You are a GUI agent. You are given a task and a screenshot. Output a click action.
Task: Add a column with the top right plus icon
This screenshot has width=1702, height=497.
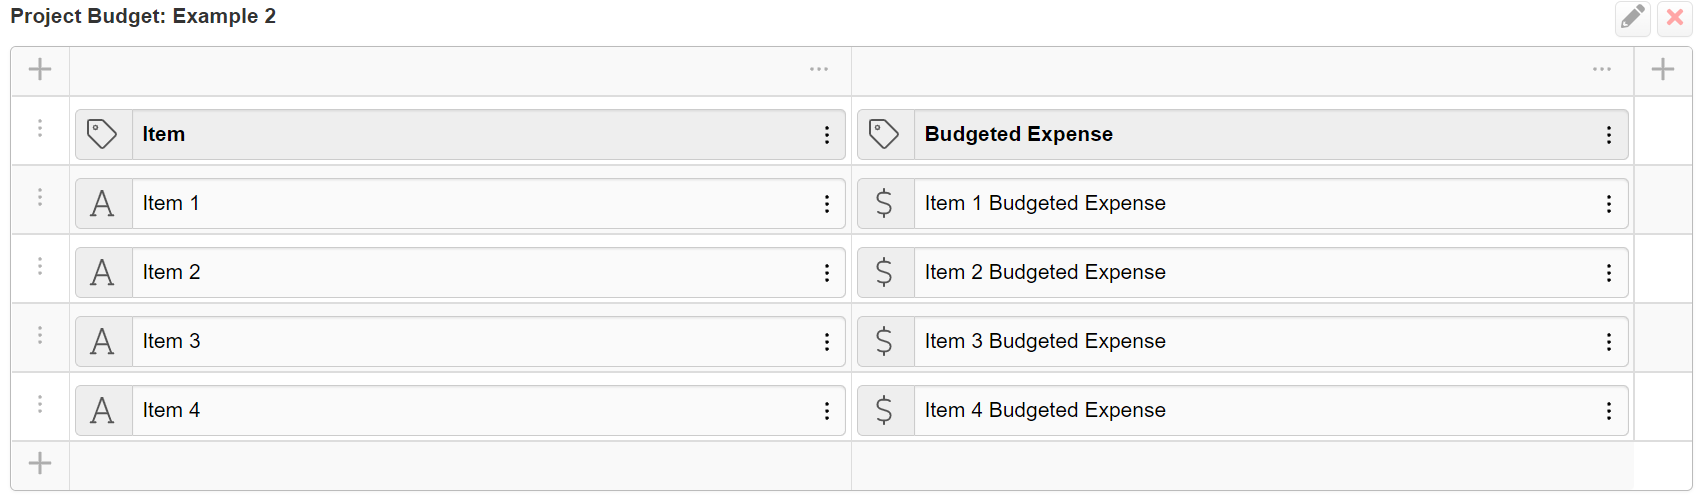(x=1663, y=69)
